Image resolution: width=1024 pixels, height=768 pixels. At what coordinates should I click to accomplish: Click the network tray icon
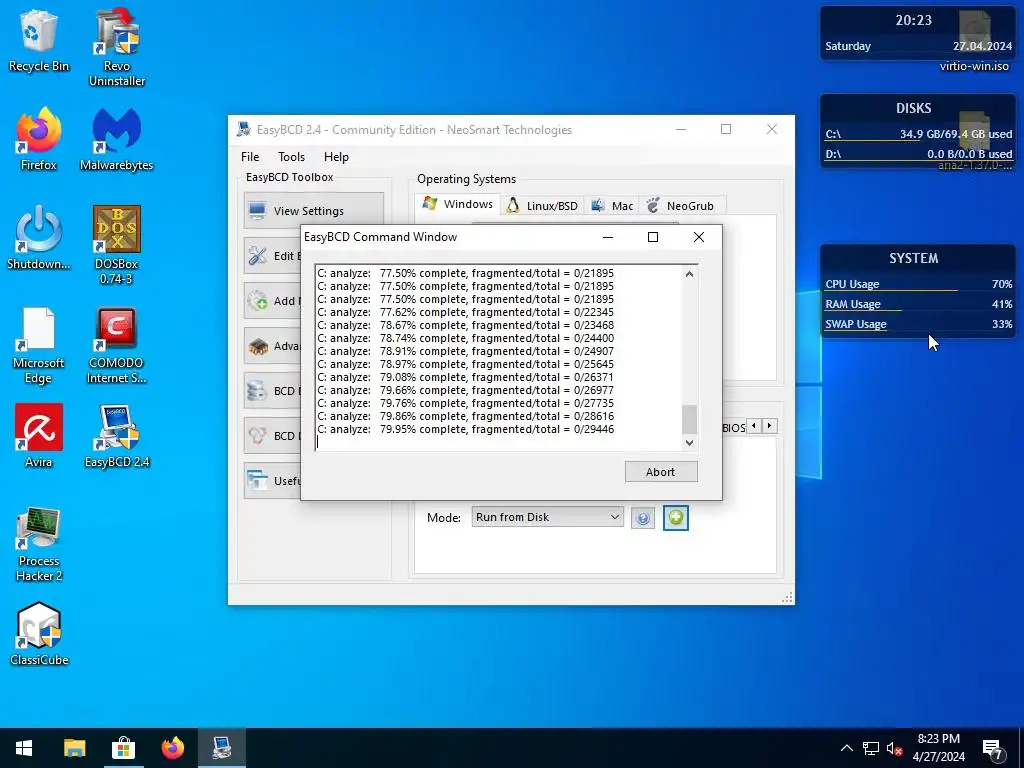coord(871,748)
